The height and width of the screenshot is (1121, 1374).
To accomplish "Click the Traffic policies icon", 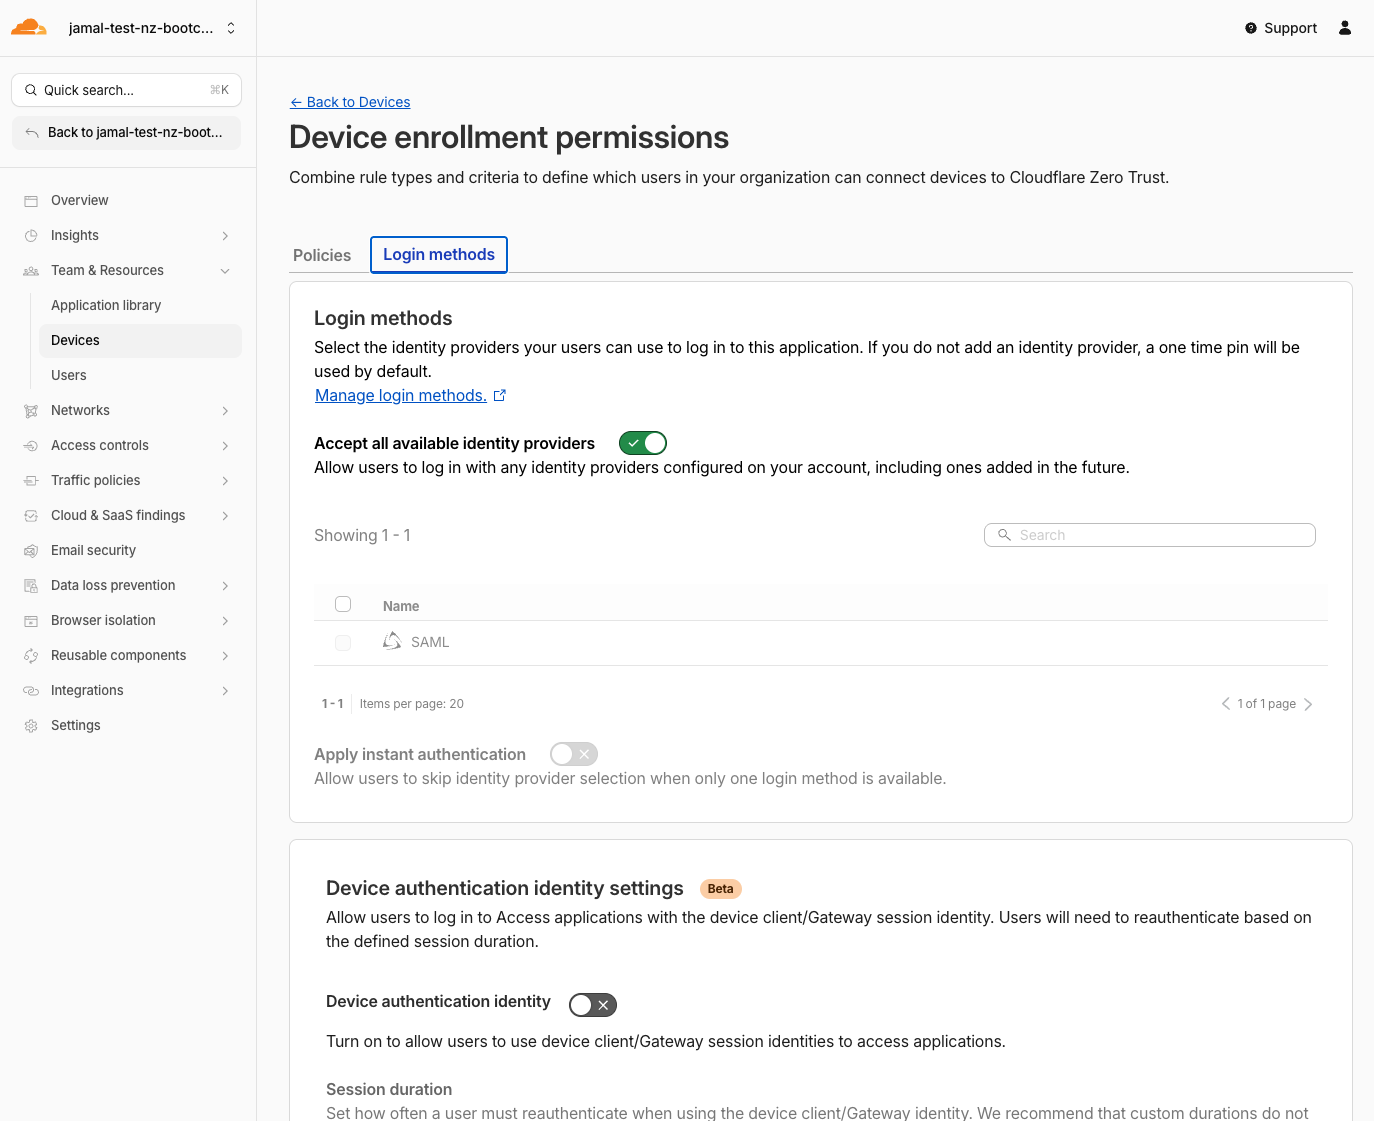I will [x=31, y=481].
